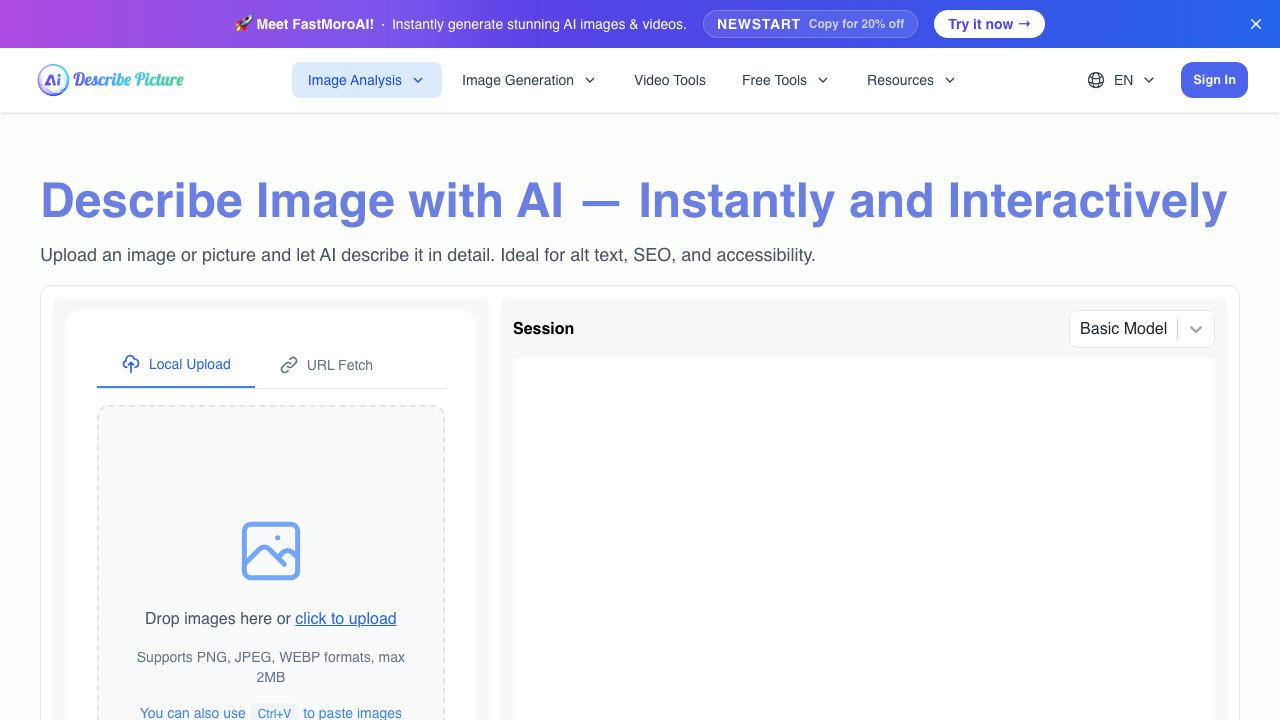Click the Local Upload cloud icon
1280x720 pixels.
coord(131,364)
